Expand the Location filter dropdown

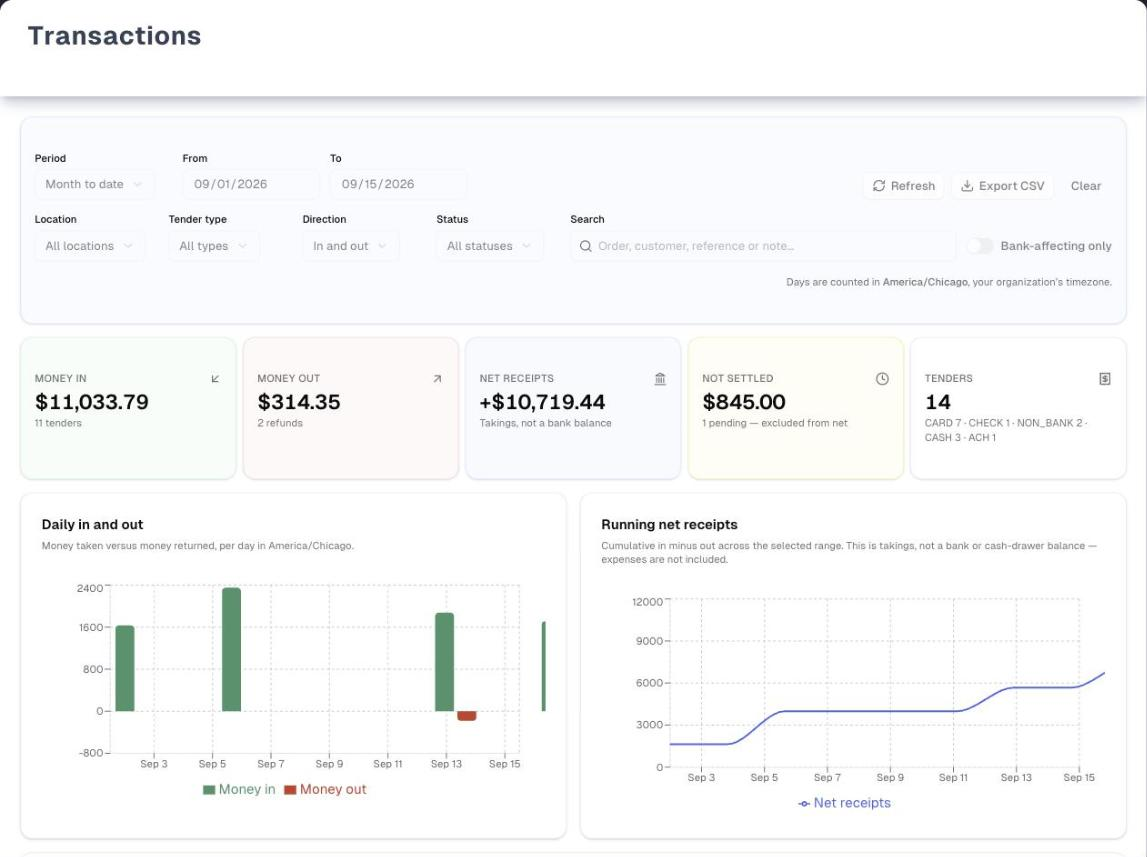pyautogui.click(x=89, y=246)
